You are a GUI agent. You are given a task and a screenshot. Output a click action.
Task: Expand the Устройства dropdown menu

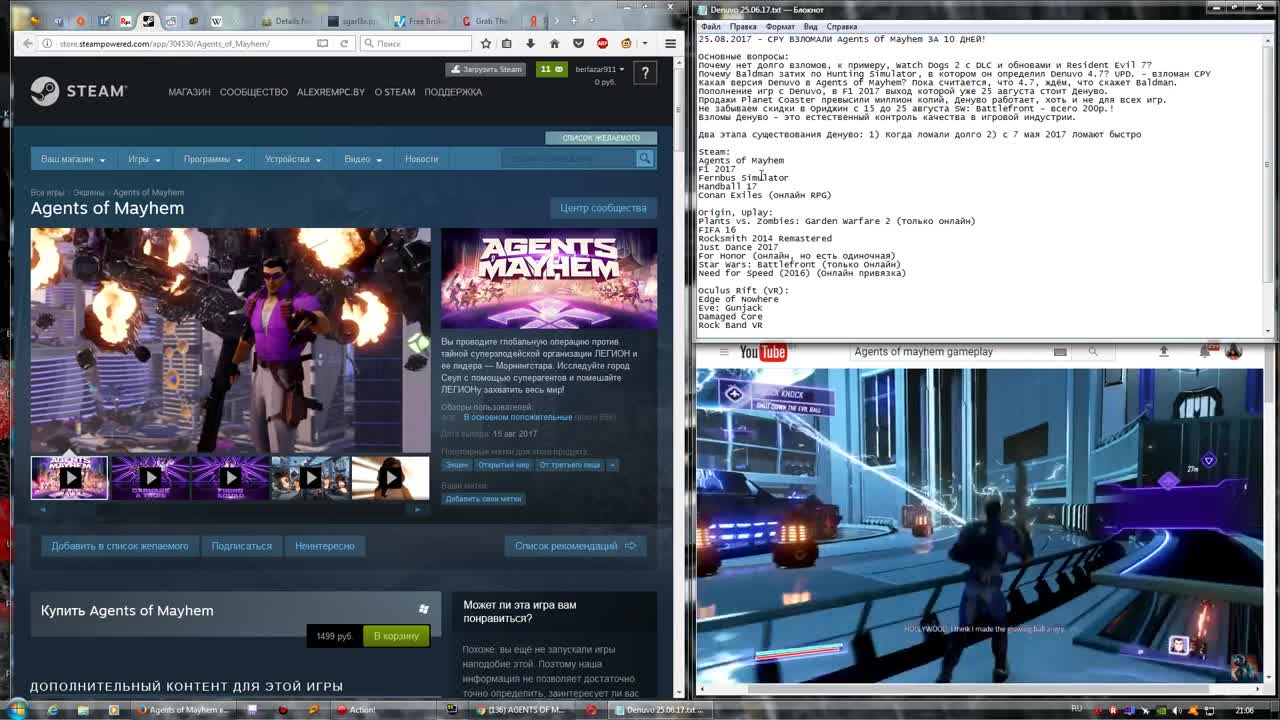pos(293,159)
